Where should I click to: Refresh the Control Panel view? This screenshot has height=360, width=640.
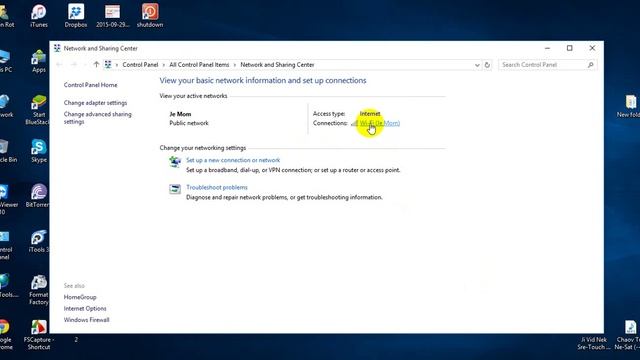tap(487, 65)
